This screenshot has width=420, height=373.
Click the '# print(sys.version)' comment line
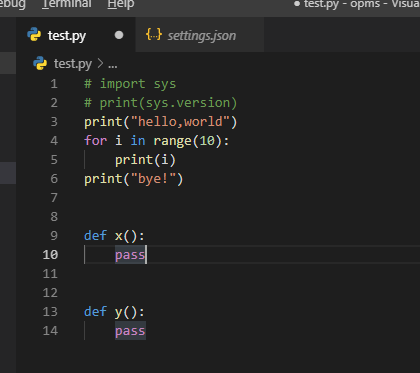pyautogui.click(x=161, y=103)
